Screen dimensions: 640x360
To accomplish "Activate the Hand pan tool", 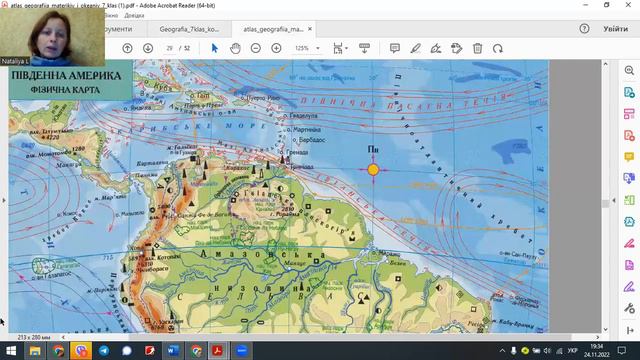I will [235, 48].
